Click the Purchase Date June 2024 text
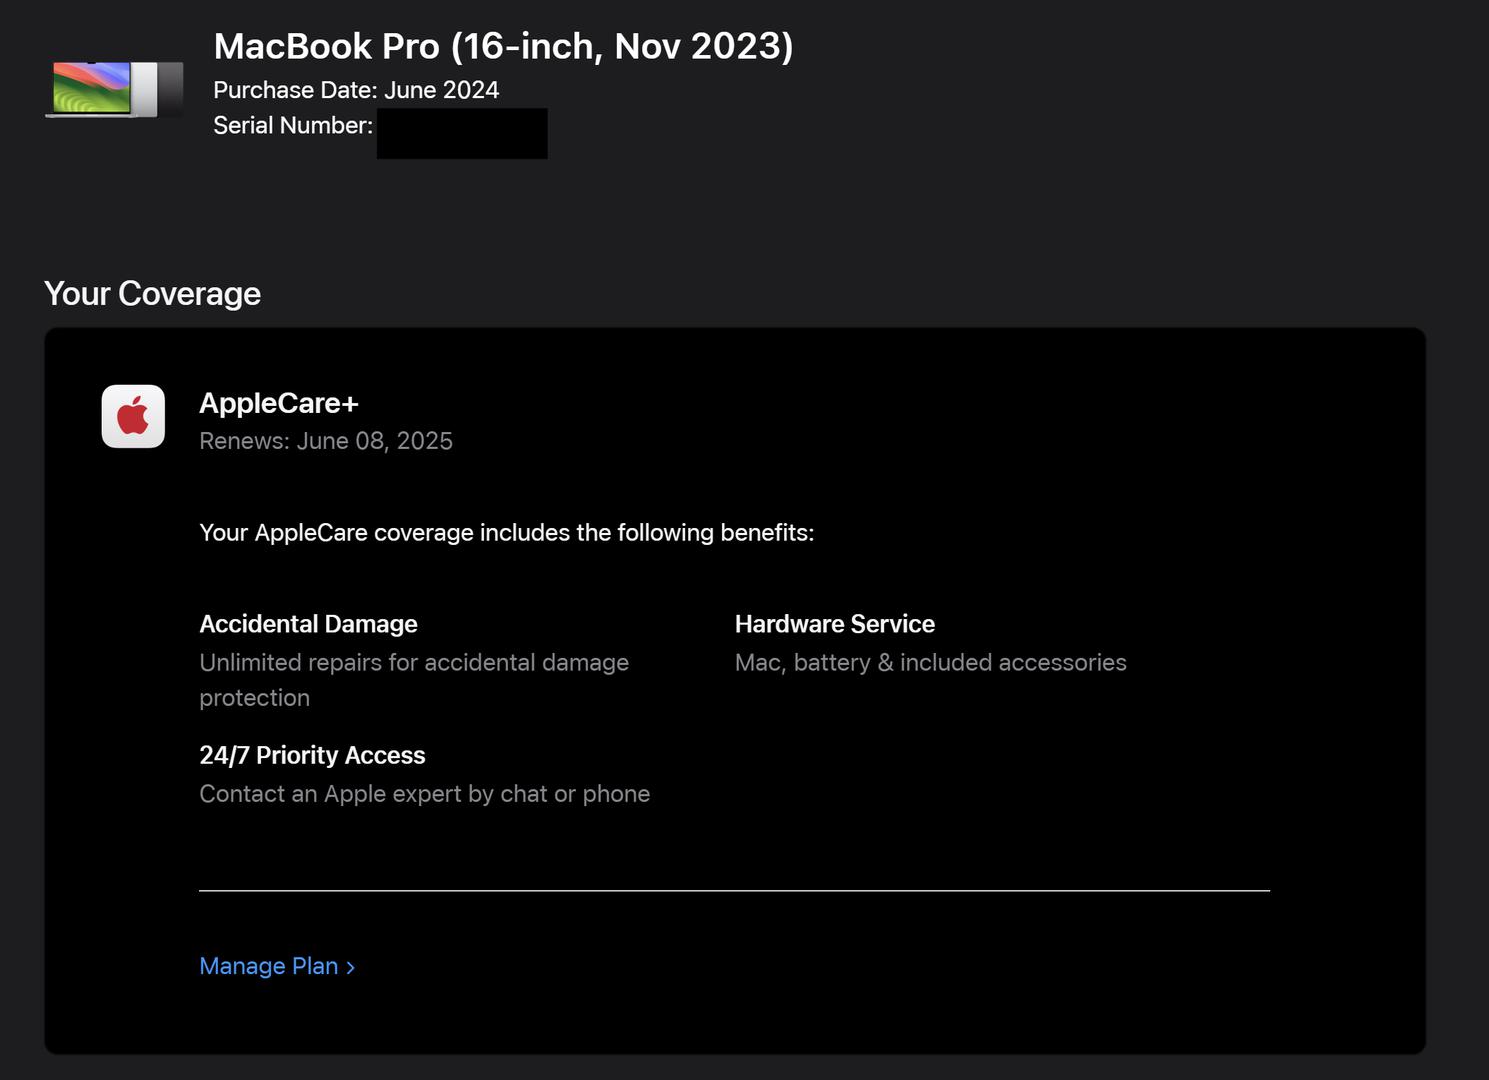The height and width of the screenshot is (1080, 1489). pos(356,90)
